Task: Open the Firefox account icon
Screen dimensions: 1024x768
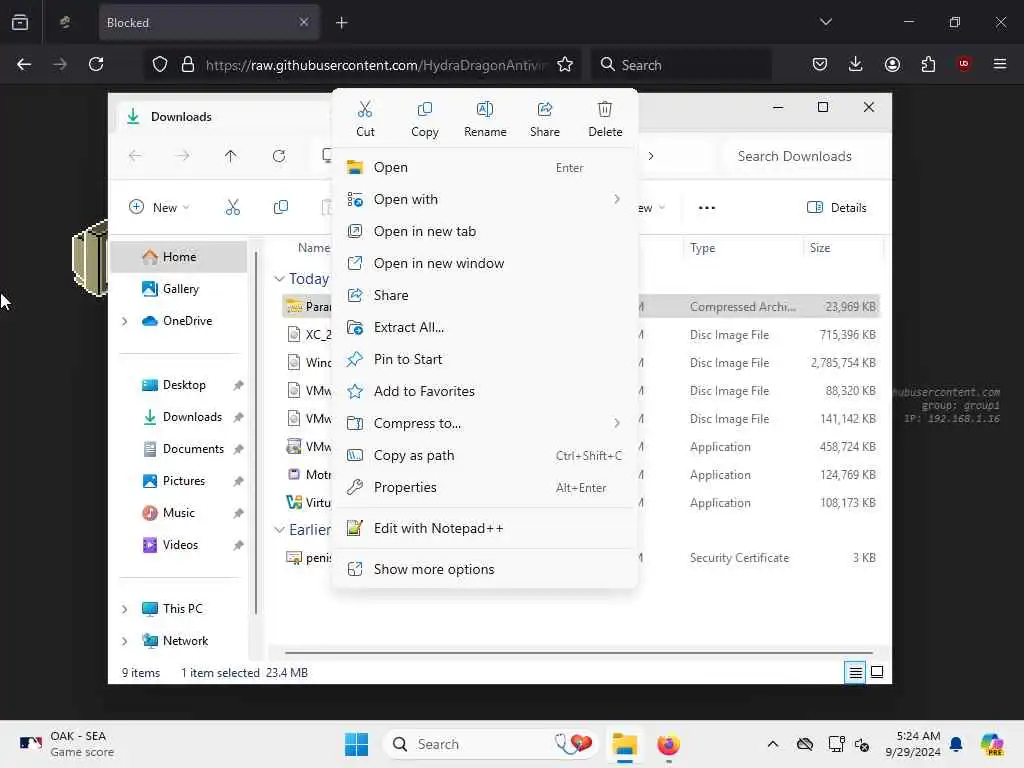Action: click(x=892, y=64)
